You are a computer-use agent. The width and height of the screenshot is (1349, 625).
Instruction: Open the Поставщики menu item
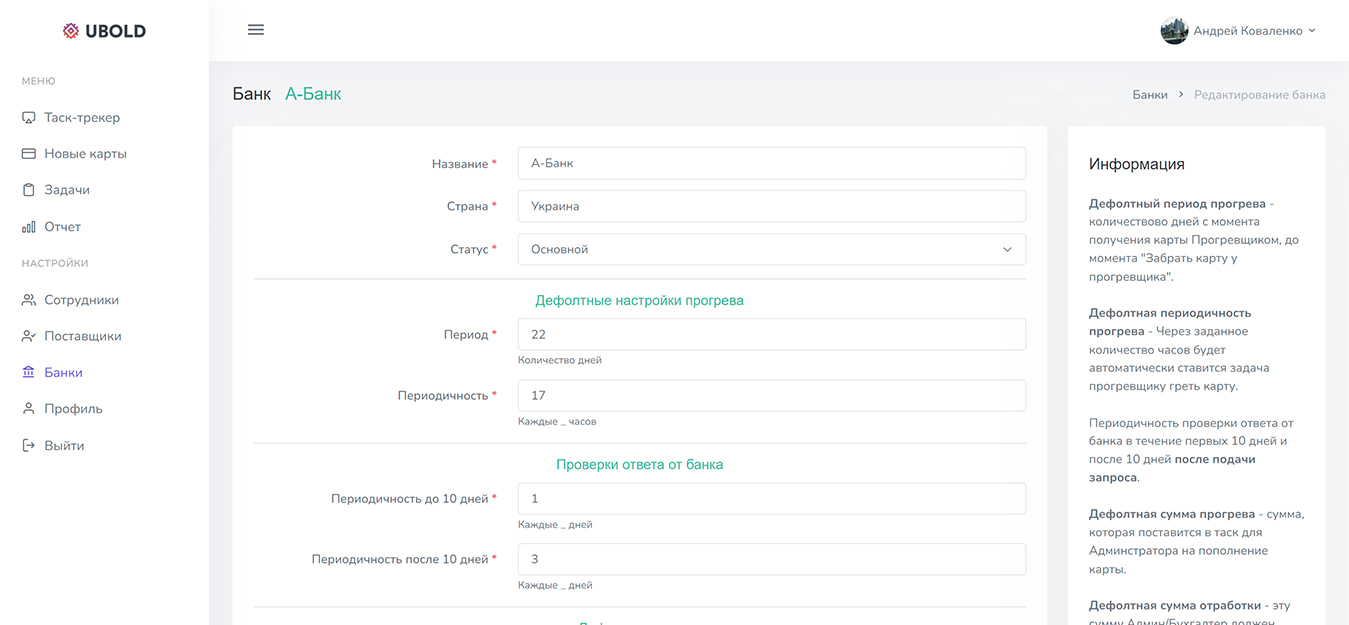click(x=82, y=336)
